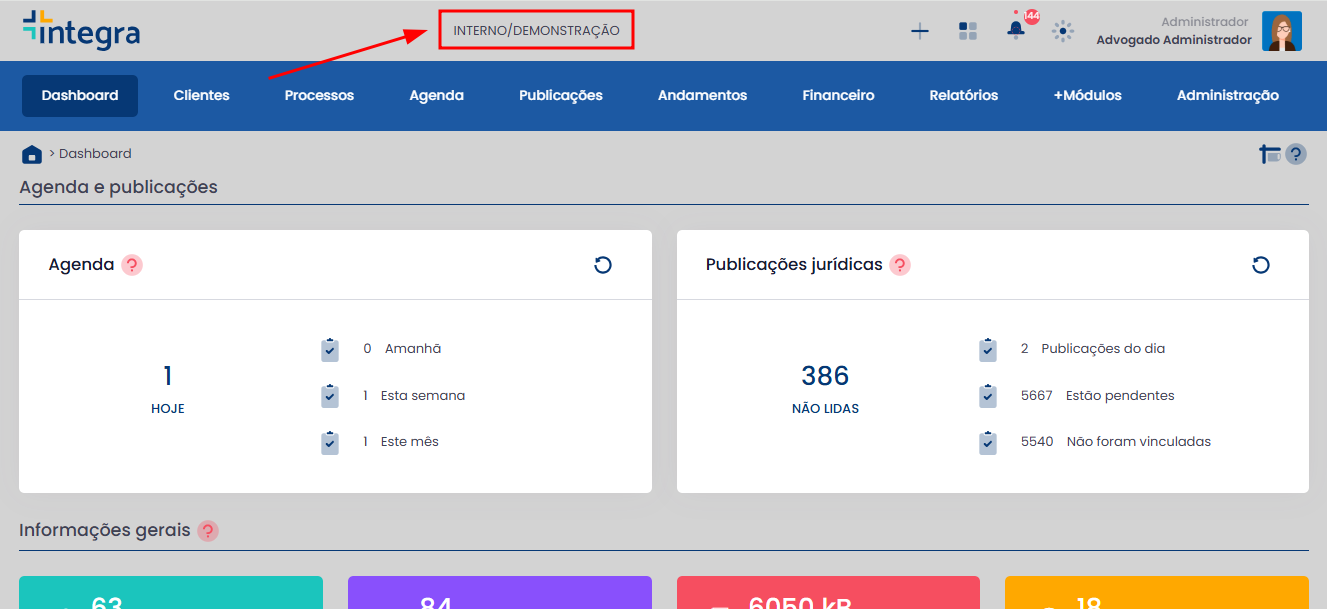1327x609 pixels.
Task: Open the 386 Não lidas publications
Action: tap(825, 387)
